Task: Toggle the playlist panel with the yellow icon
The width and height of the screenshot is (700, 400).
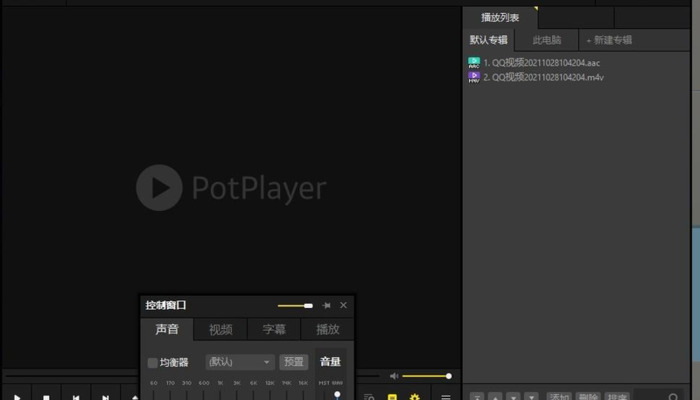Action: coord(392,397)
